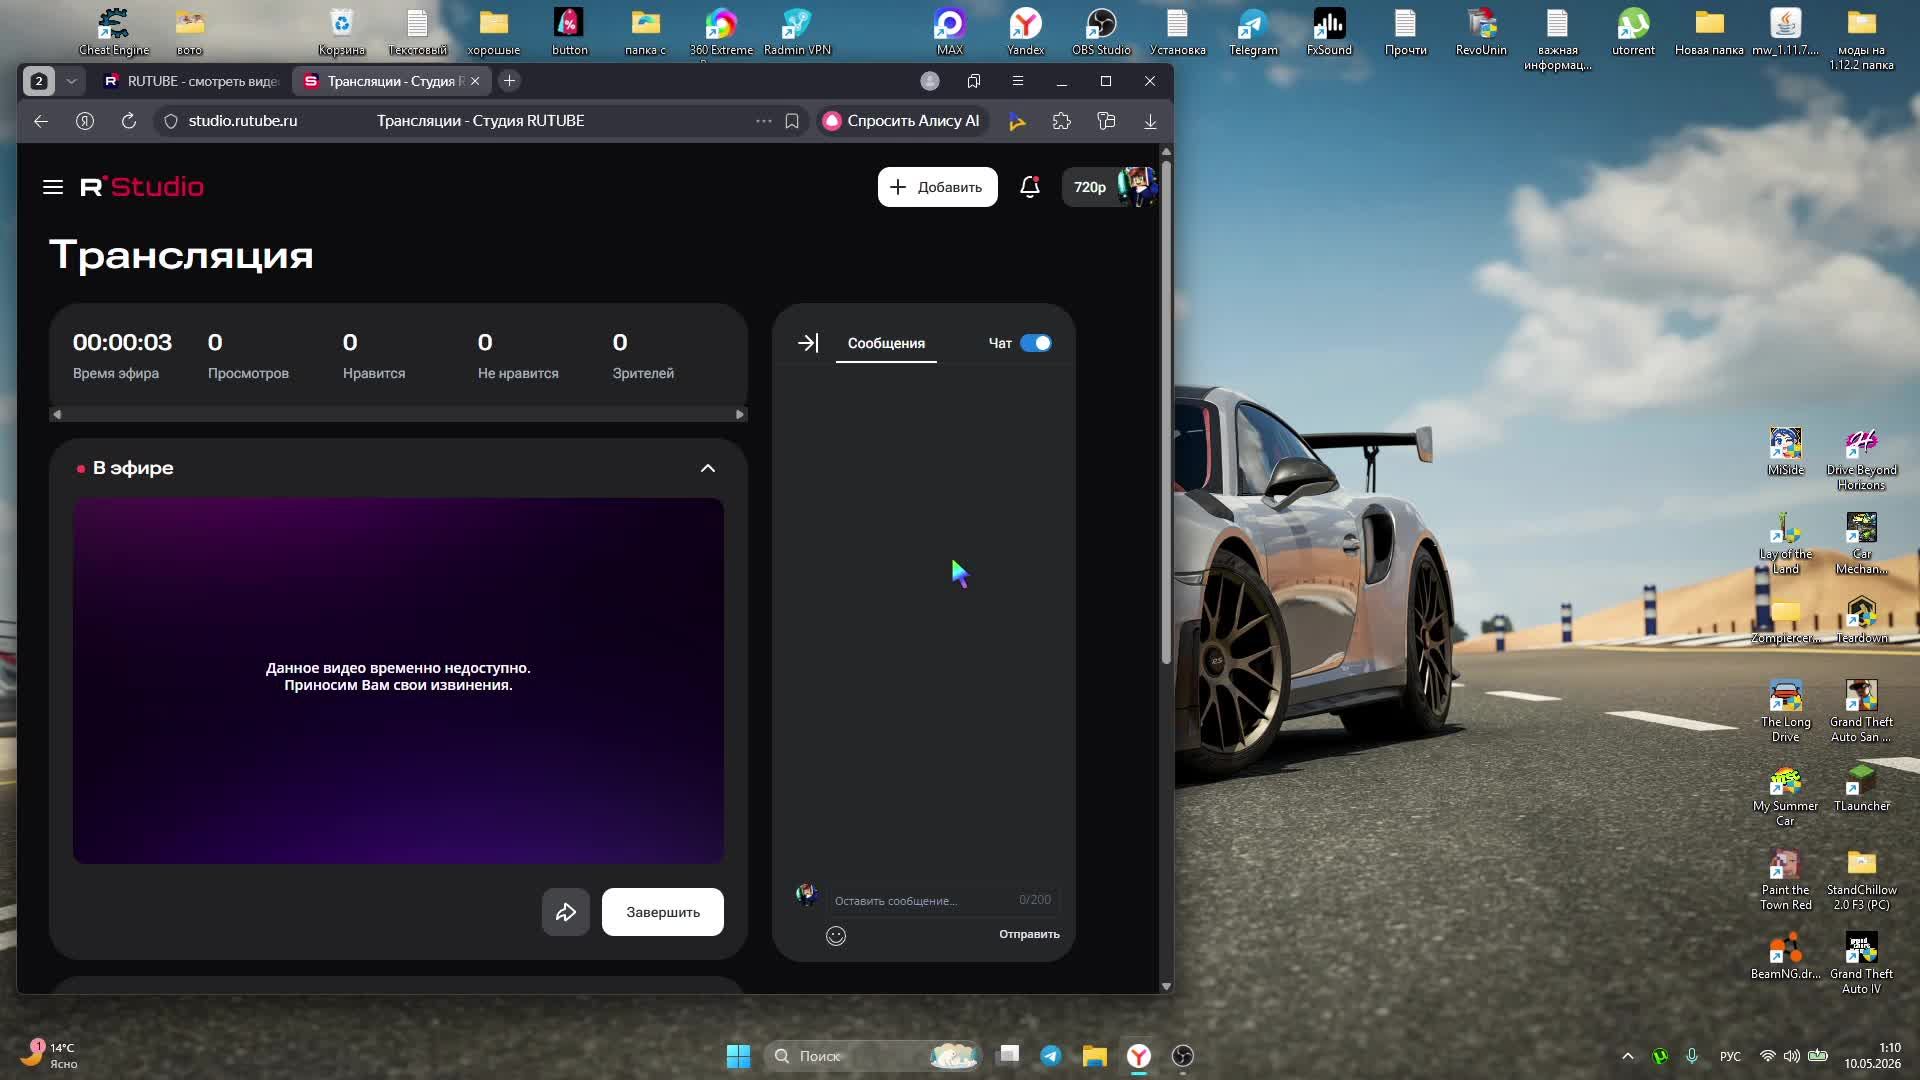Viewport: 1920px width, 1080px height.
Task: Open browser extensions puzzle icon
Action: click(1062, 121)
